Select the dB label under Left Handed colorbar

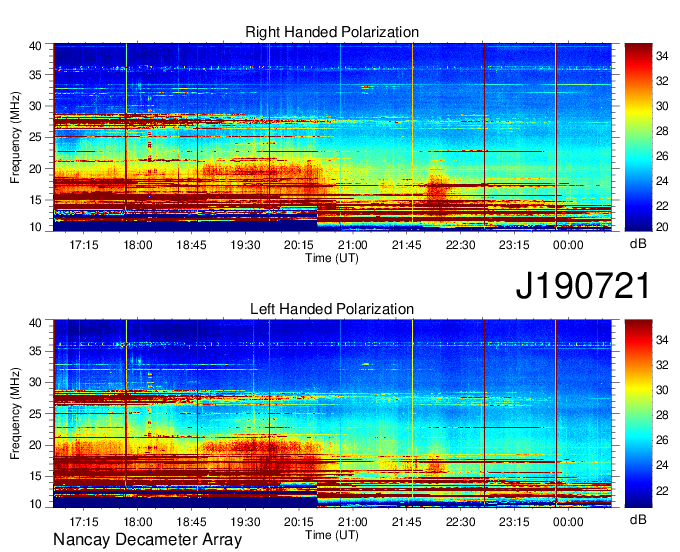point(638,520)
